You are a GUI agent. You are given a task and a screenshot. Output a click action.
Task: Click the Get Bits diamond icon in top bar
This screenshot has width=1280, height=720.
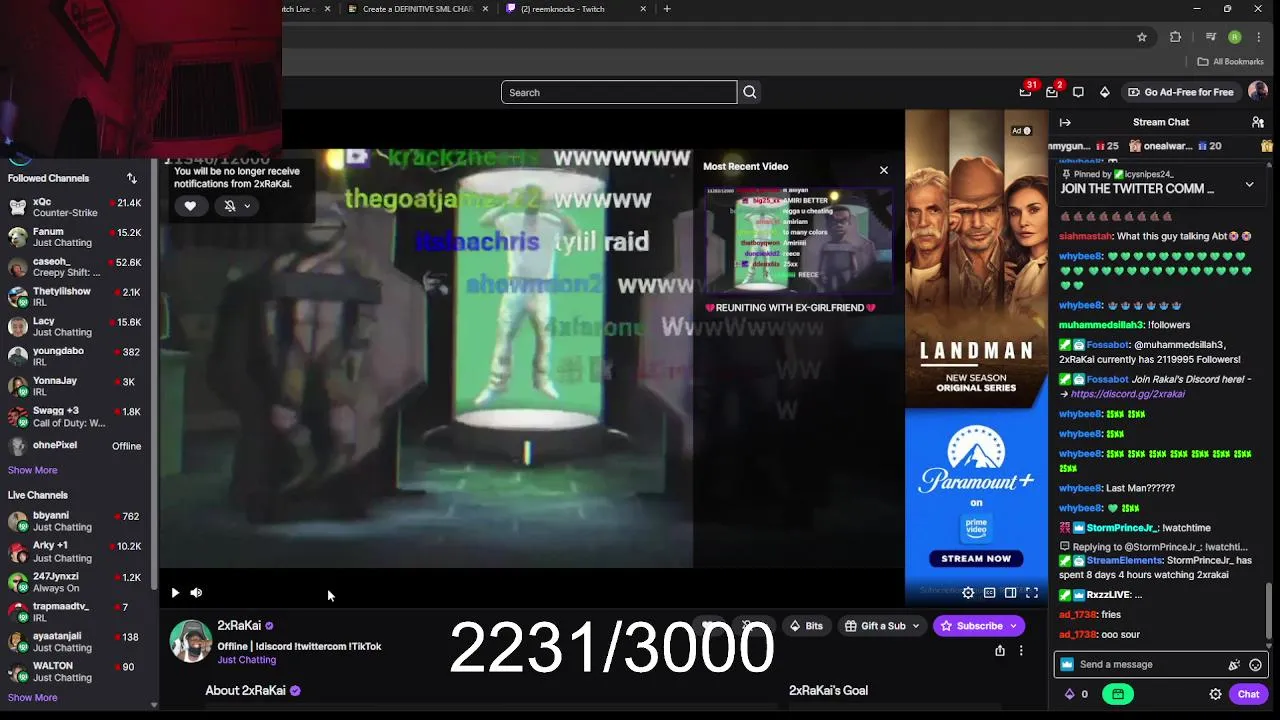(1104, 92)
